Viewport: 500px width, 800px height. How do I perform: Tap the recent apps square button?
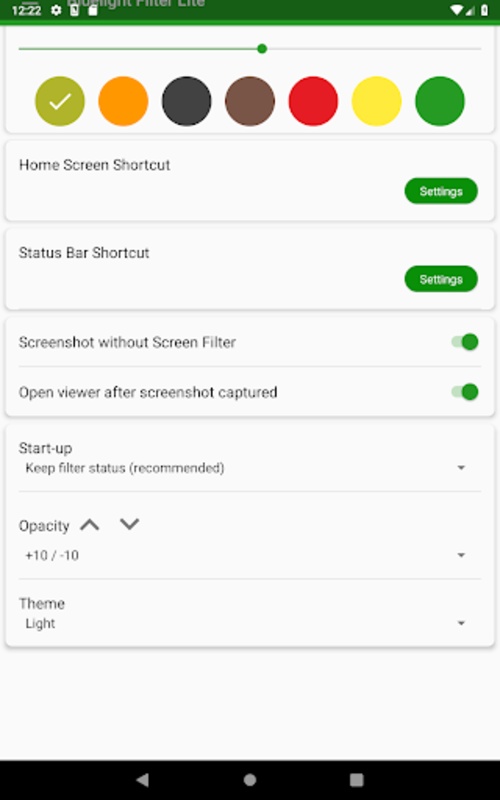357,780
